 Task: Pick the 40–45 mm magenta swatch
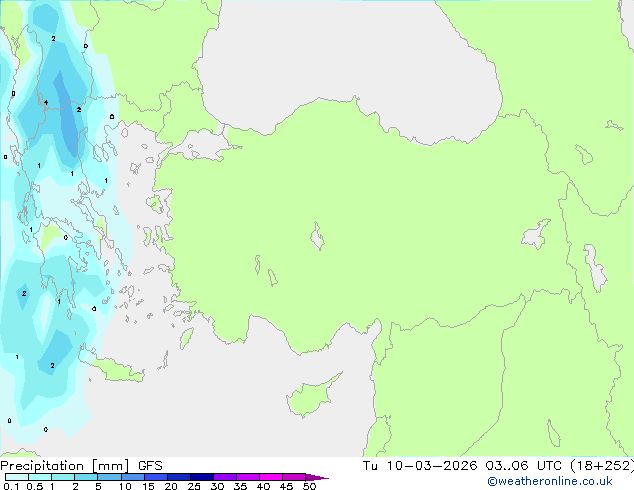click(271, 477)
